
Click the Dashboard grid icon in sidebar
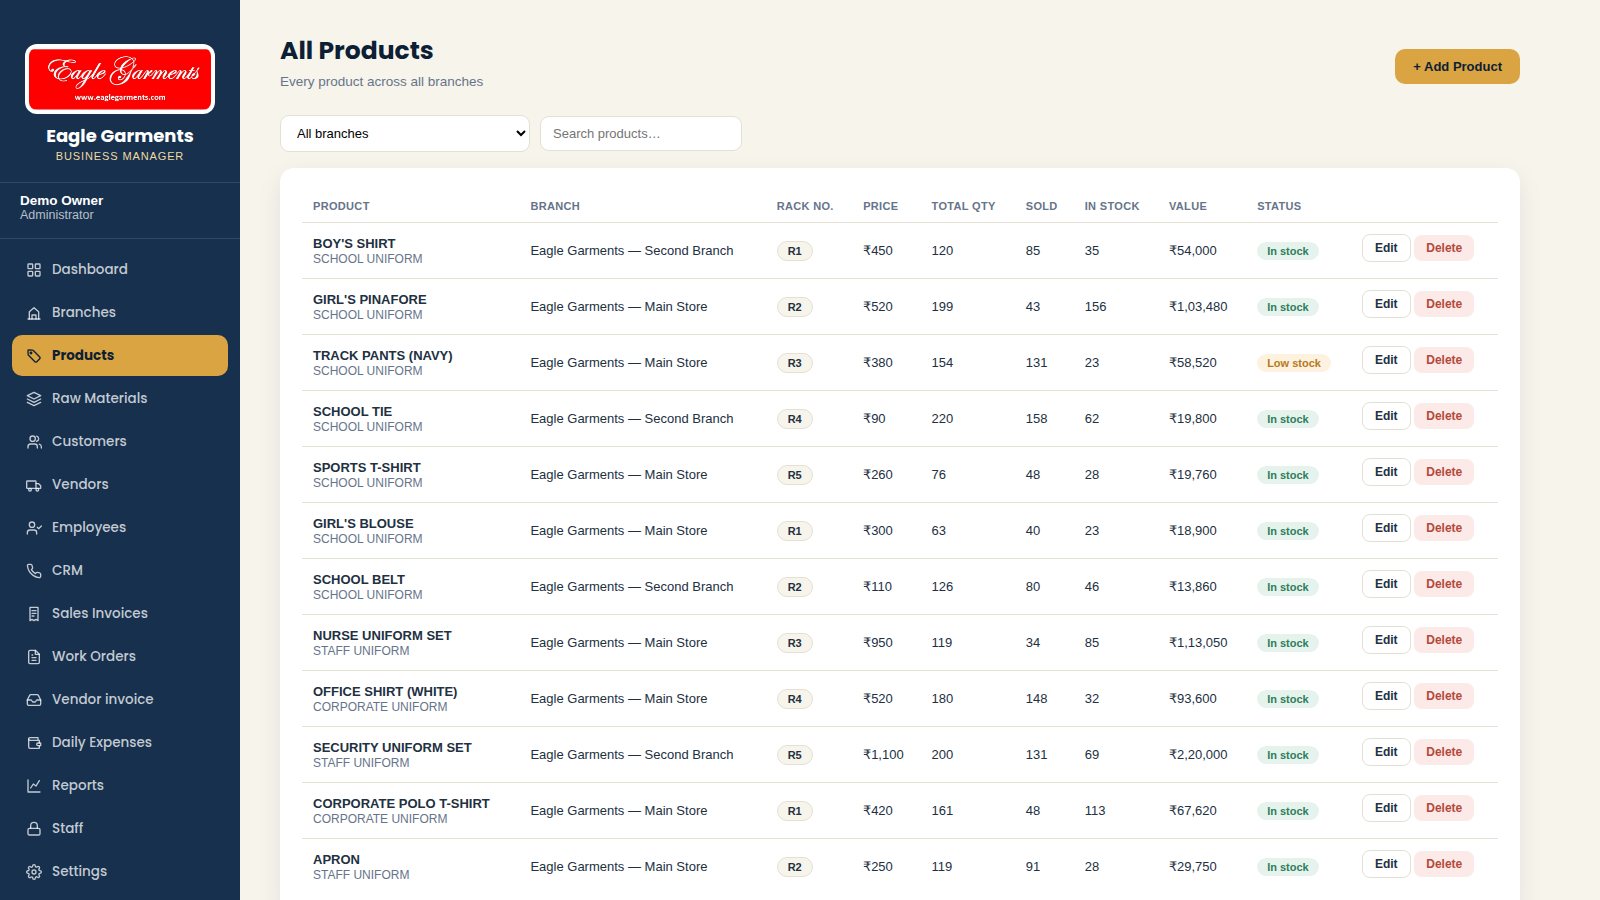[34, 270]
